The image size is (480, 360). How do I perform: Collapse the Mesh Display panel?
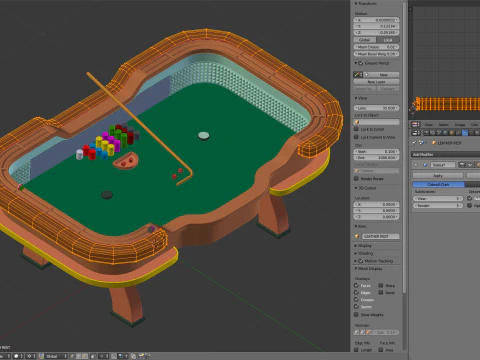pos(356,269)
